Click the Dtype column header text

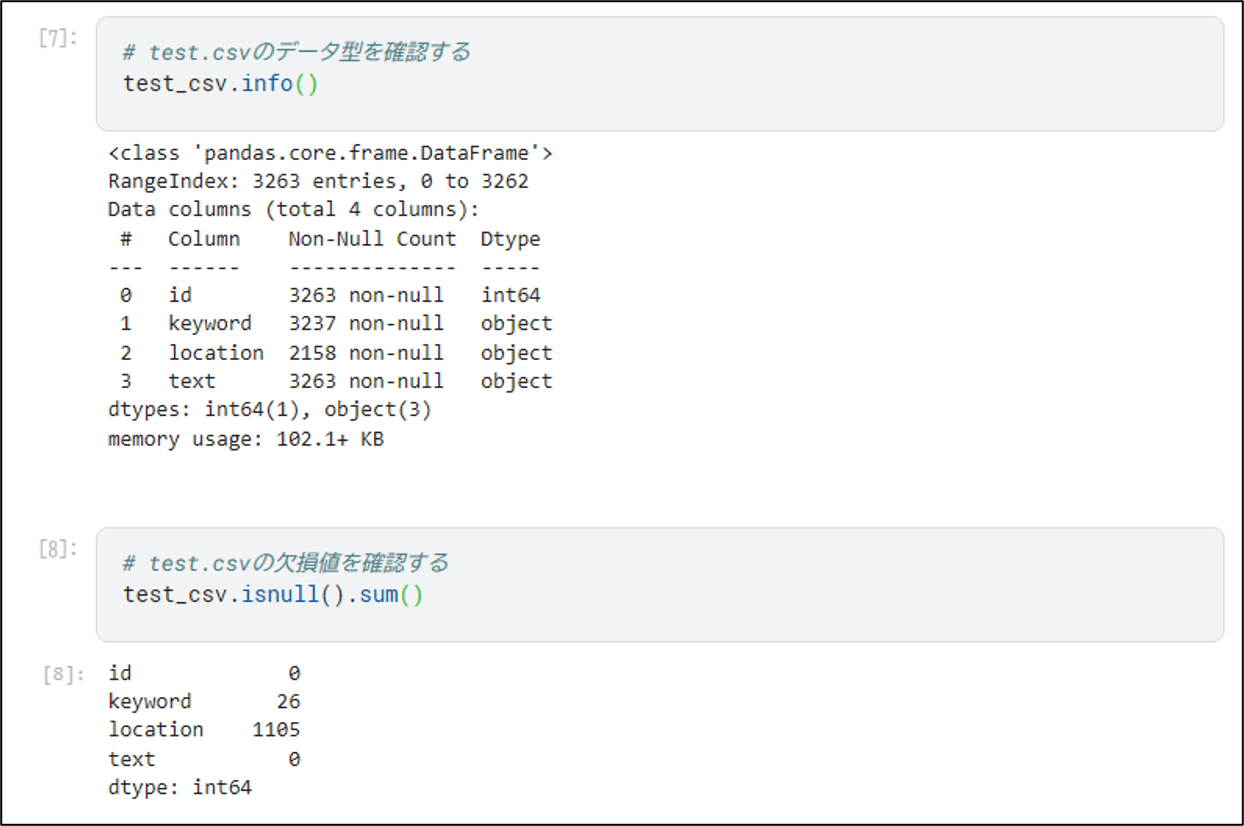(510, 239)
